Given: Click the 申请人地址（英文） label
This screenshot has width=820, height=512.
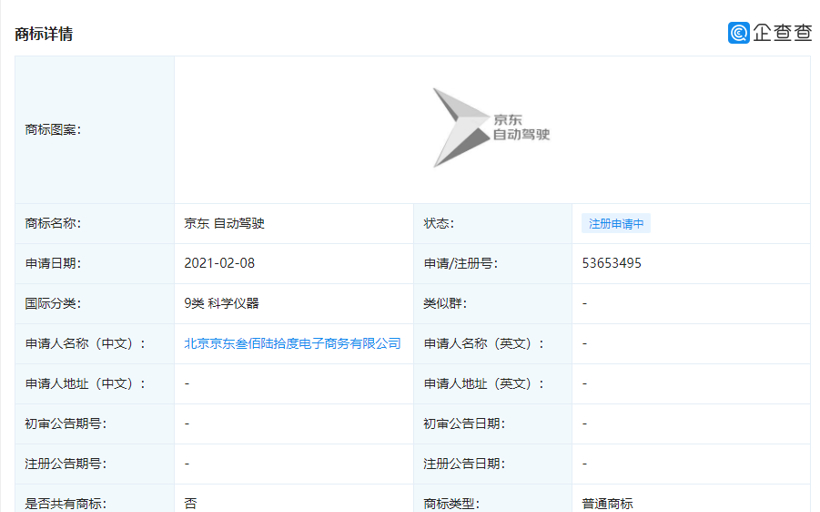Looking at the screenshot, I should (x=484, y=384).
